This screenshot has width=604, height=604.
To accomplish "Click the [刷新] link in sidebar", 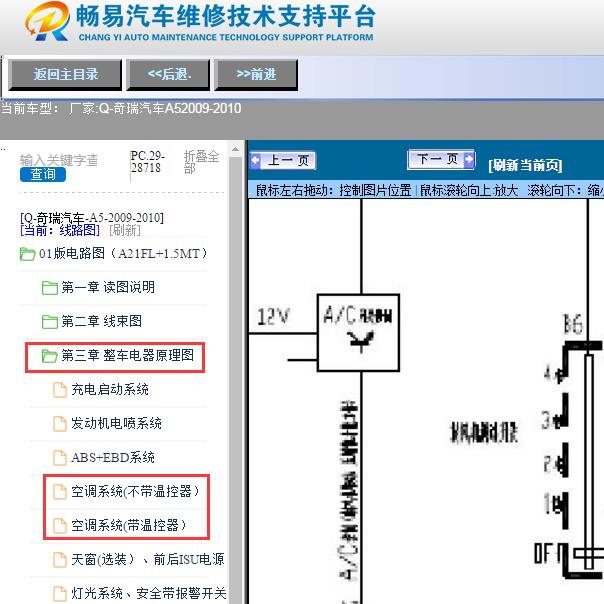I will point(125,230).
